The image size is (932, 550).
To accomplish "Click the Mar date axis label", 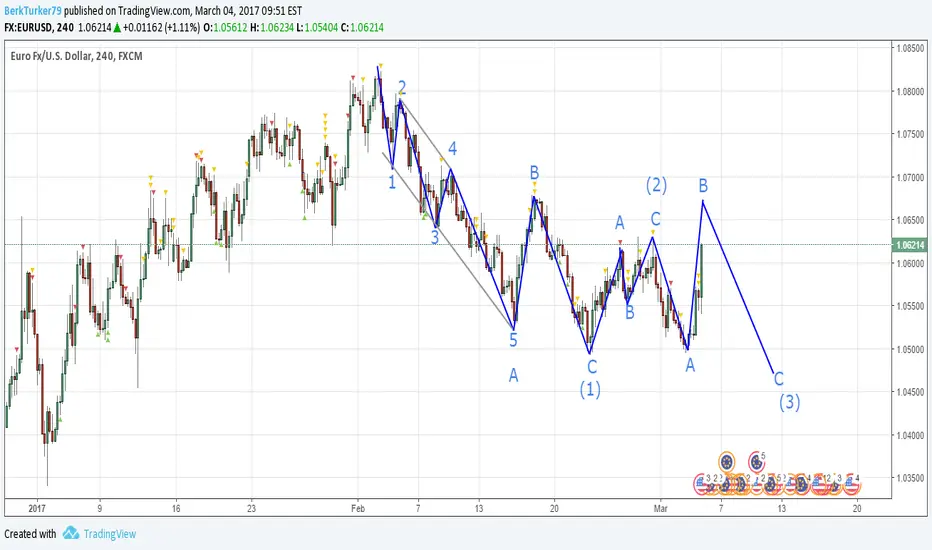I will [660, 508].
